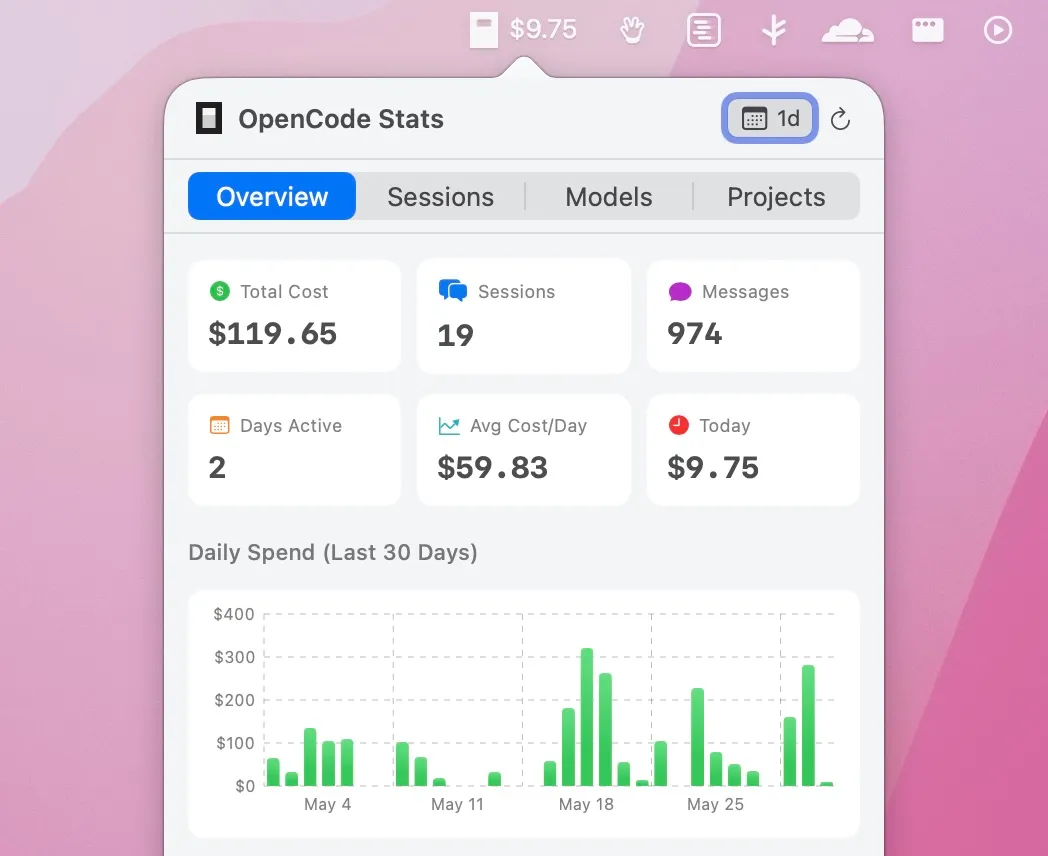Click the Avg Cost/Day trend chart icon
The width and height of the screenshot is (1048, 856).
(x=449, y=426)
